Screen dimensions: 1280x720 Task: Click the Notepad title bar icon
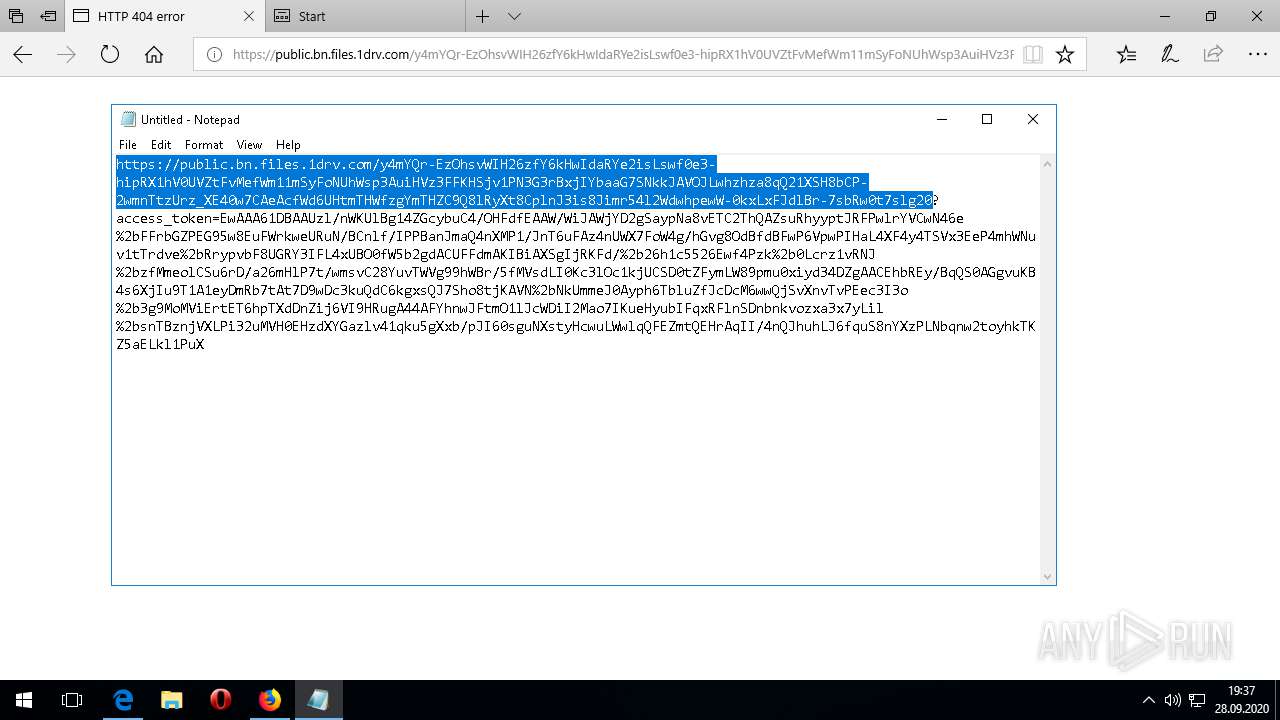click(128, 119)
